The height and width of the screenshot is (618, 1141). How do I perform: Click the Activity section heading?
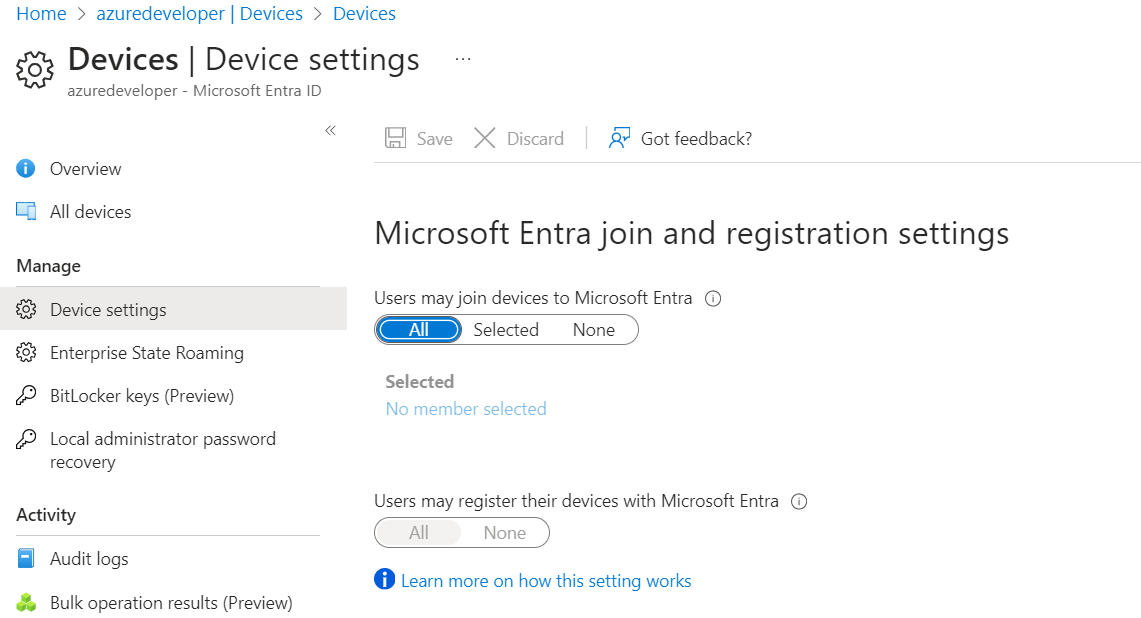tap(46, 515)
